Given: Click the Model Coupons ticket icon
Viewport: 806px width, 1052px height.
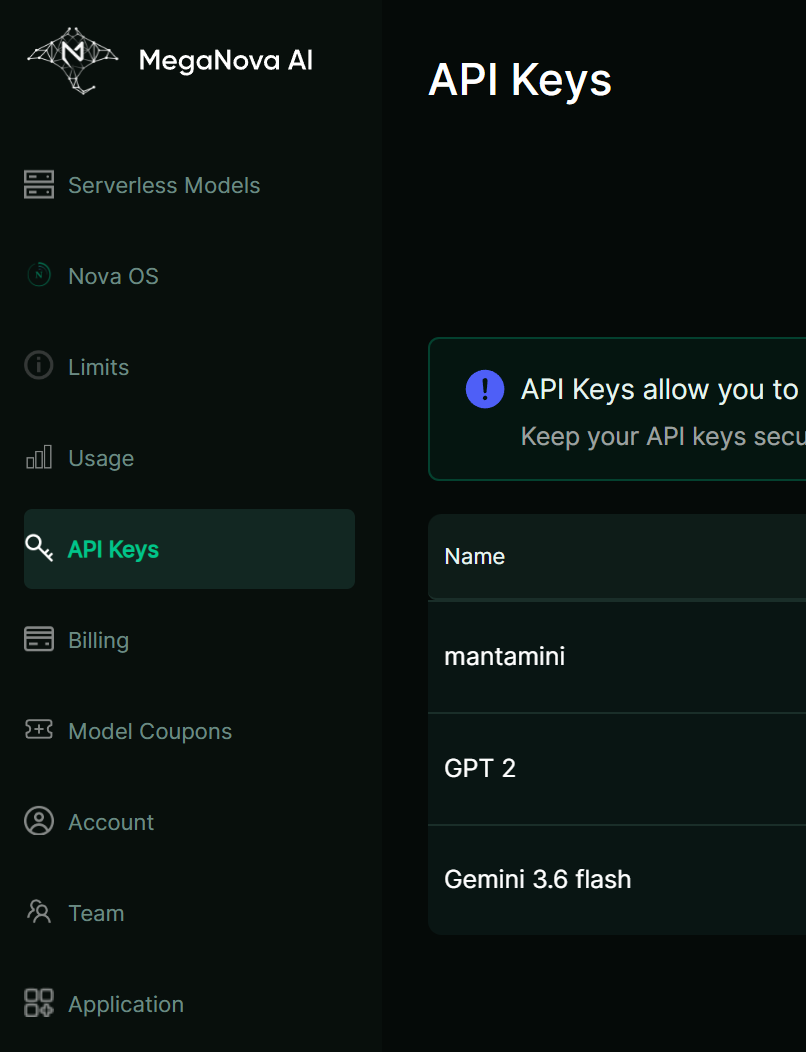Looking at the screenshot, I should pos(39,729).
